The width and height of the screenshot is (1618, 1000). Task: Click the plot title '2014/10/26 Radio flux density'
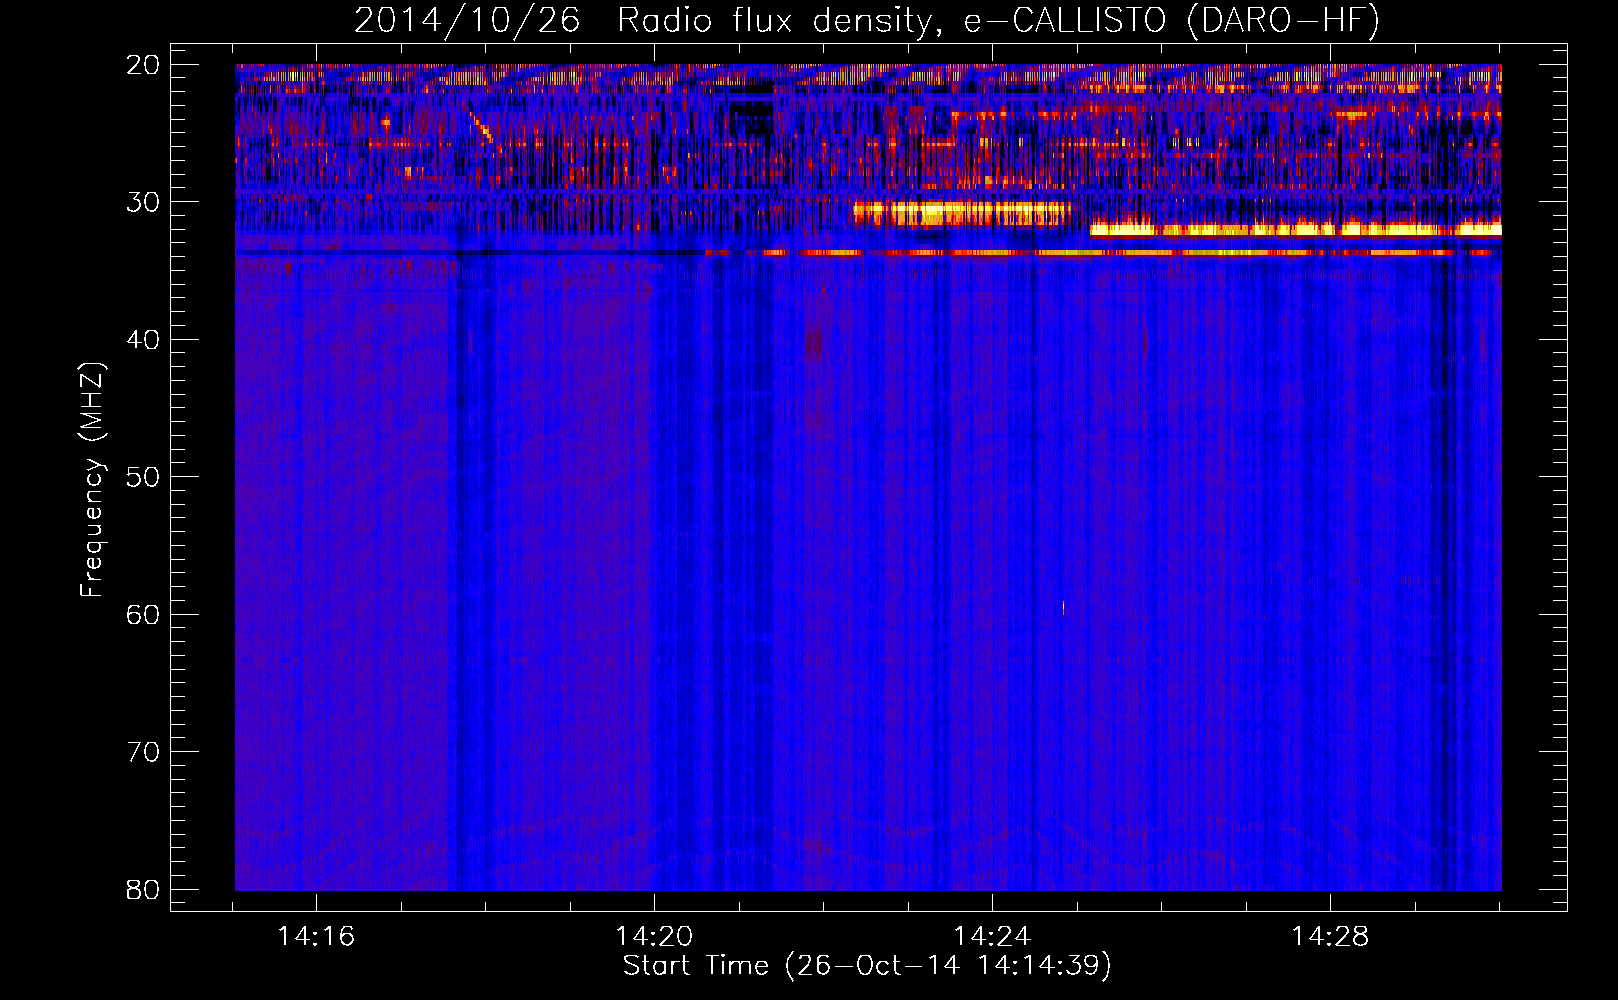tap(648, 21)
